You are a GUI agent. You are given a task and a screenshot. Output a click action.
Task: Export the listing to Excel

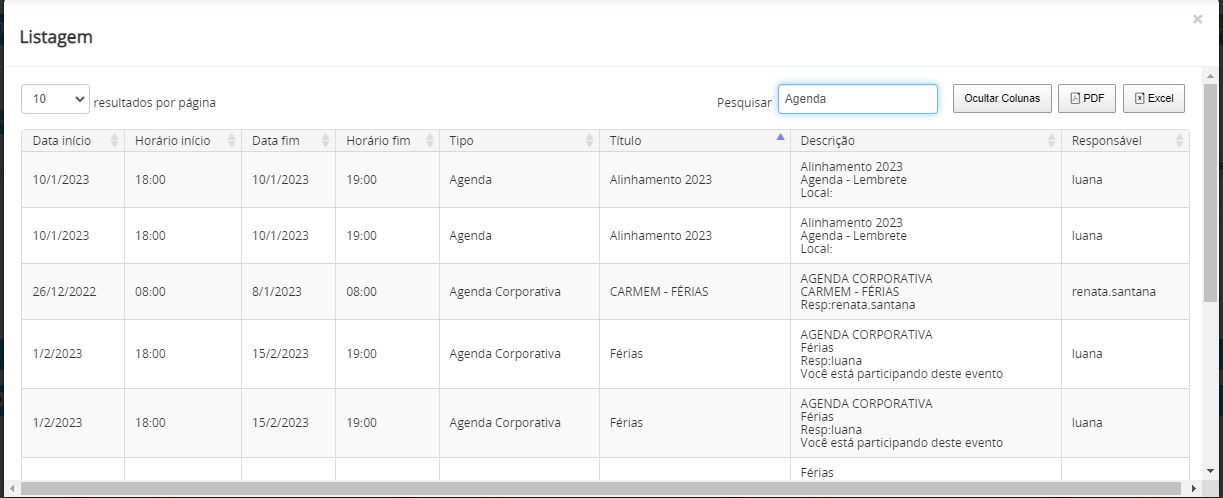point(1154,98)
